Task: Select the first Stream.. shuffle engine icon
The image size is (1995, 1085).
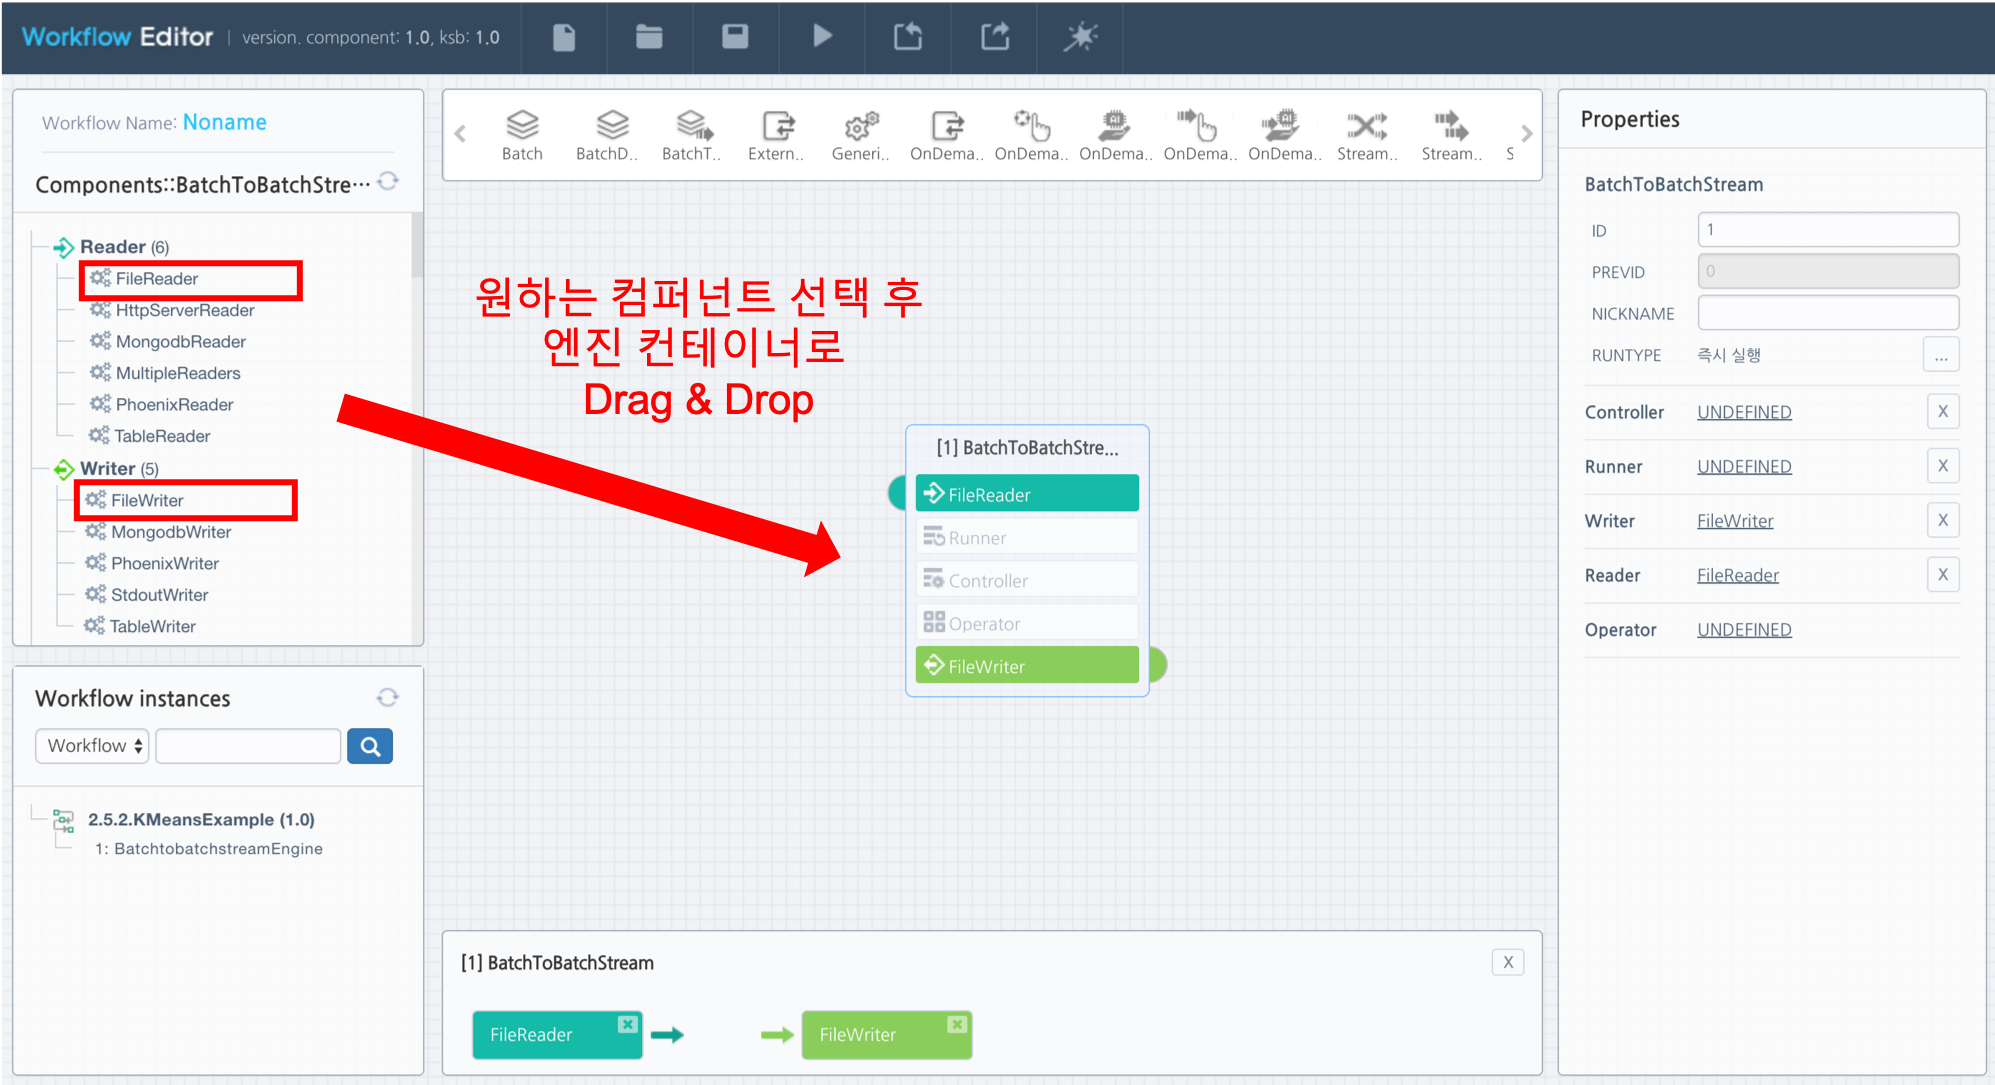Action: [1367, 135]
